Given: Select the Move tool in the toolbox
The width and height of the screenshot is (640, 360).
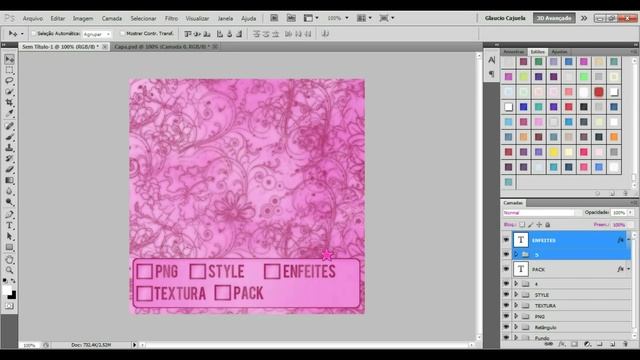Looking at the screenshot, I should (9, 59).
